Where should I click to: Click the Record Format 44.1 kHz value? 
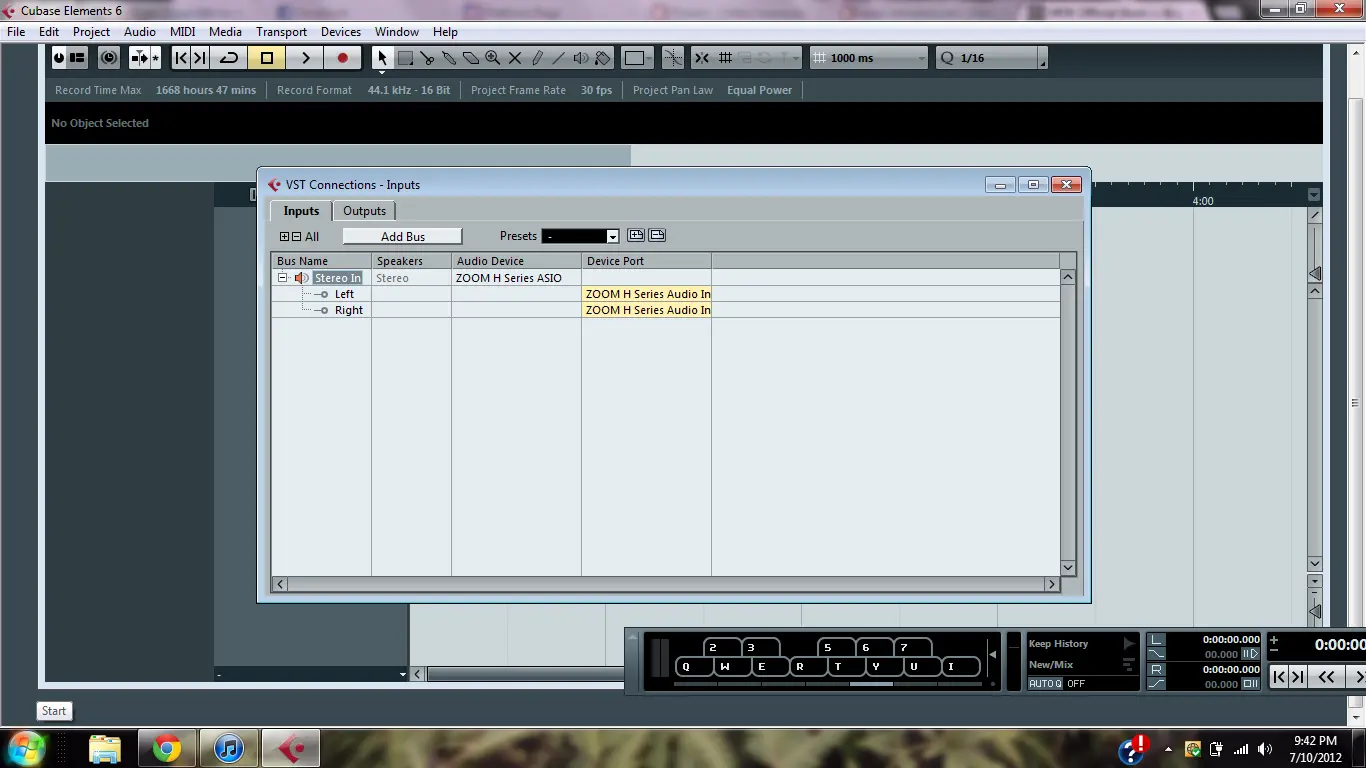pos(409,90)
